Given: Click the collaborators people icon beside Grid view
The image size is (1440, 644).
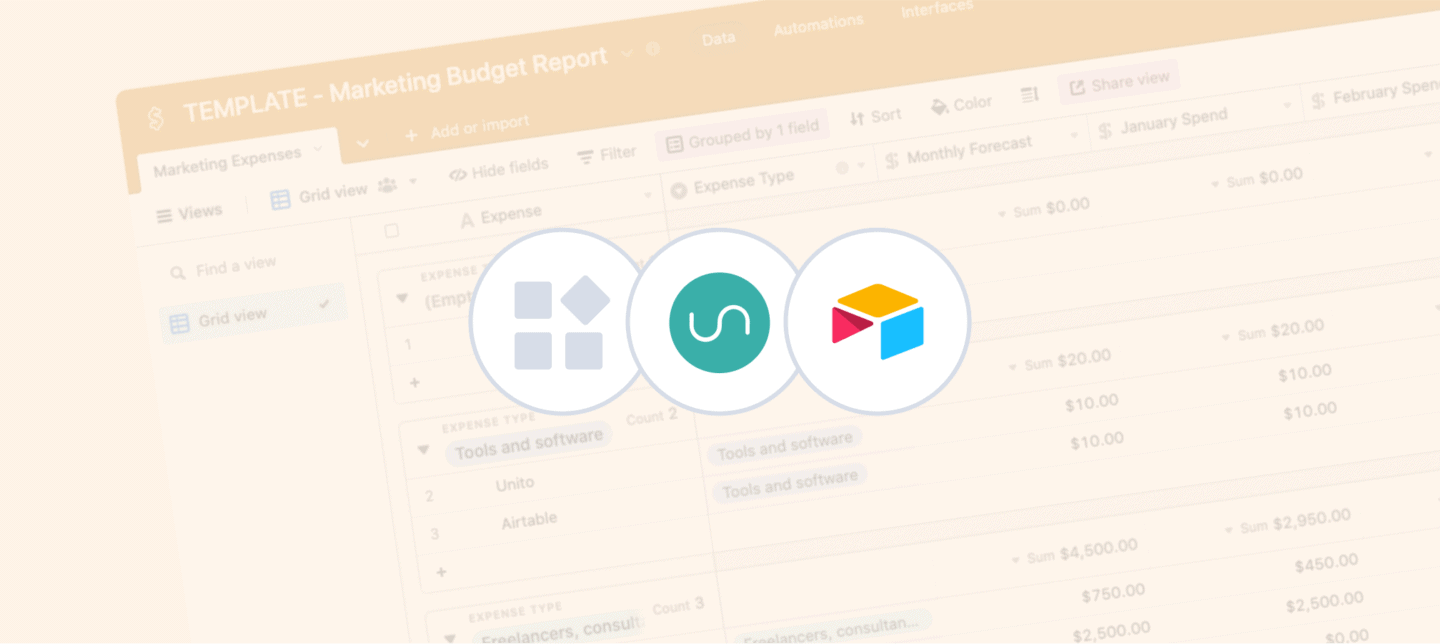Looking at the screenshot, I should click(386, 186).
